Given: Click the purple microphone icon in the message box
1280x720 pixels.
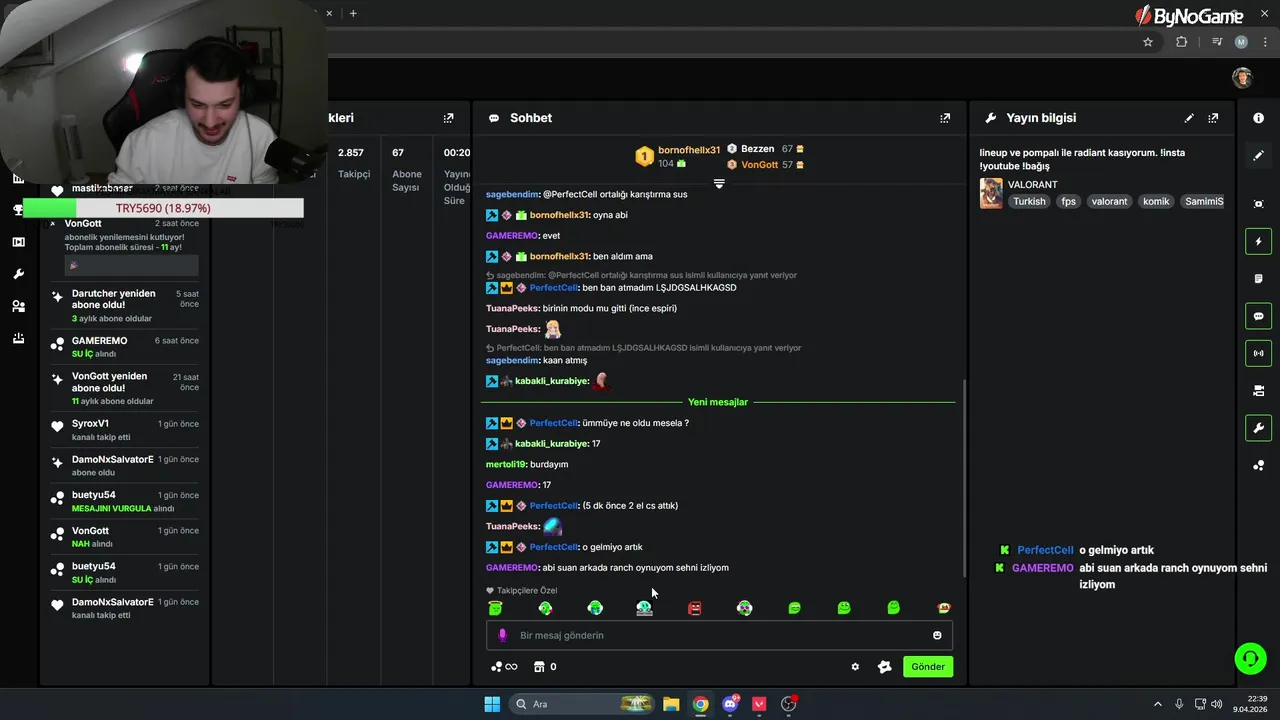Looking at the screenshot, I should (503, 635).
